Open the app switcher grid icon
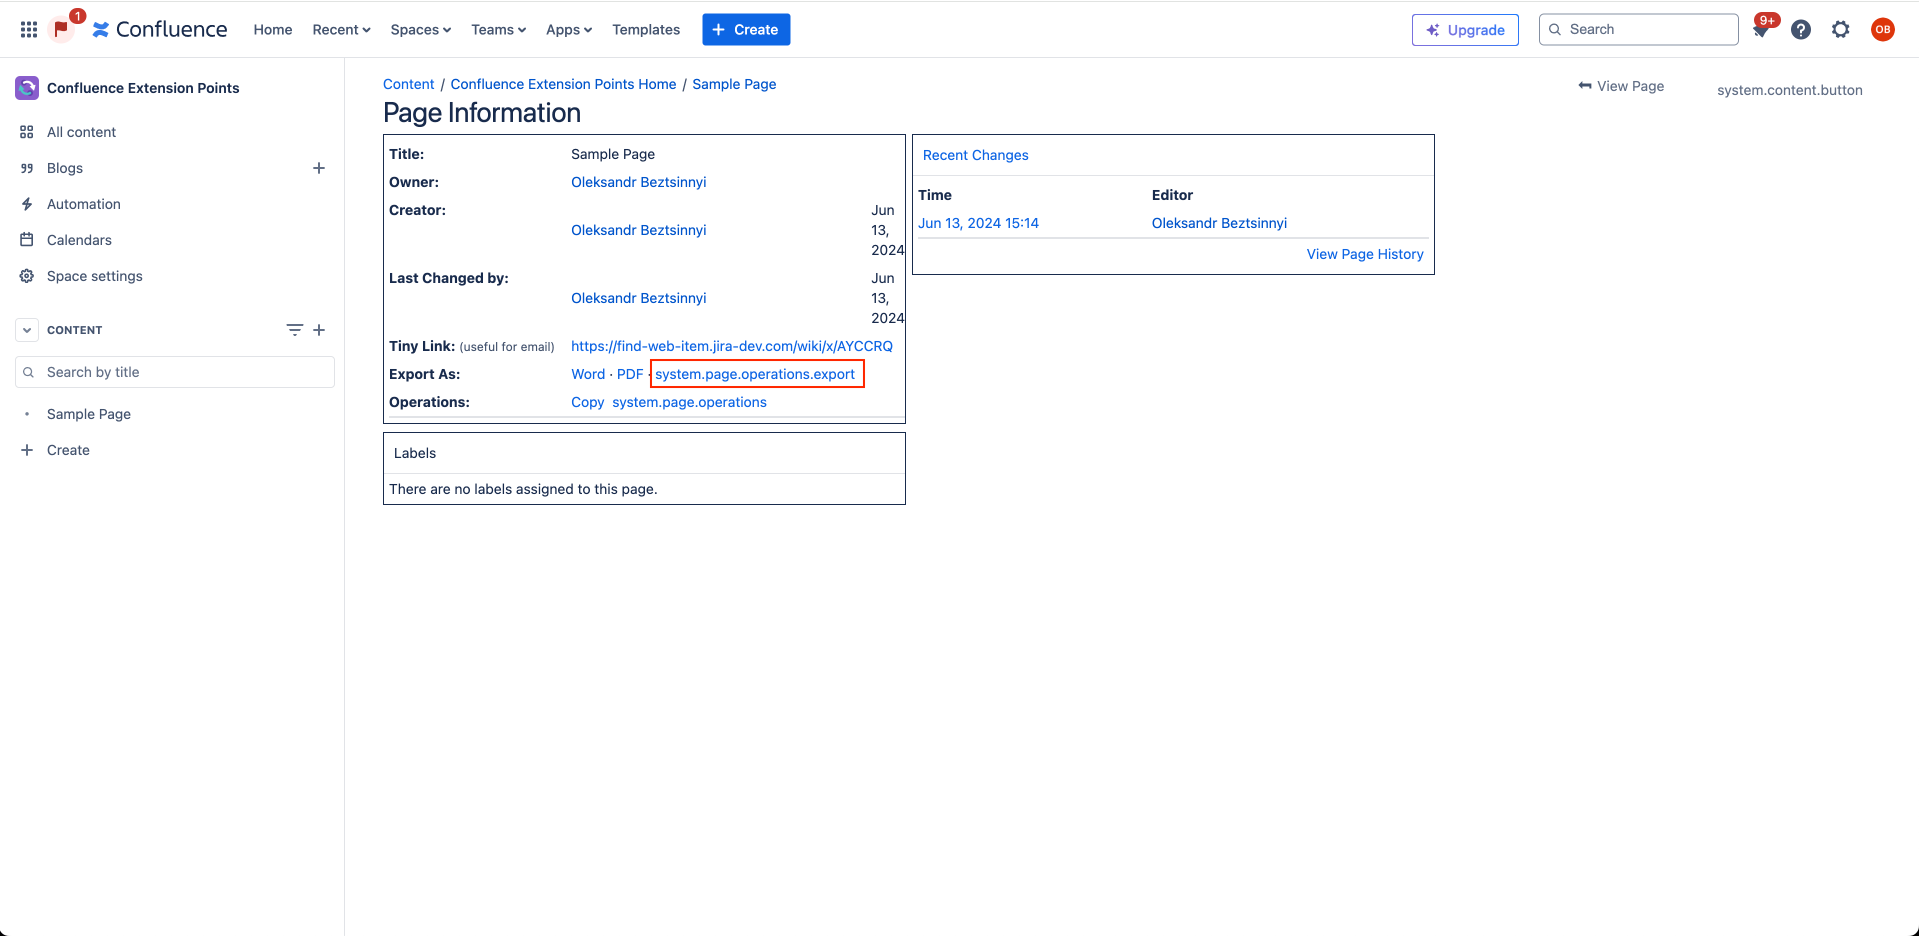 point(29,30)
